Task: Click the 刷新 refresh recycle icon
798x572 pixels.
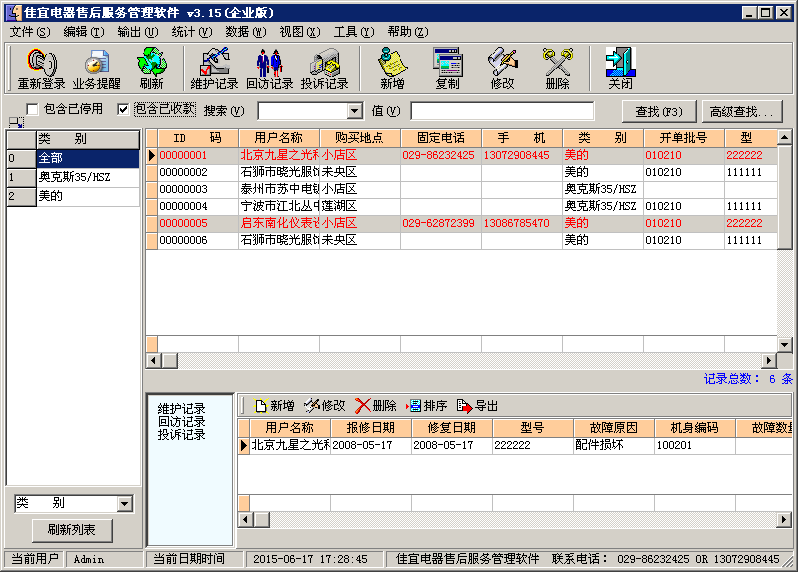Action: click(151, 69)
